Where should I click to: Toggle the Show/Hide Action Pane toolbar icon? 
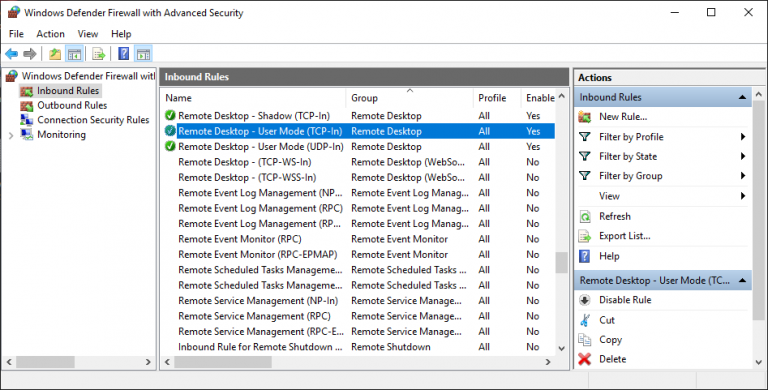[144, 54]
